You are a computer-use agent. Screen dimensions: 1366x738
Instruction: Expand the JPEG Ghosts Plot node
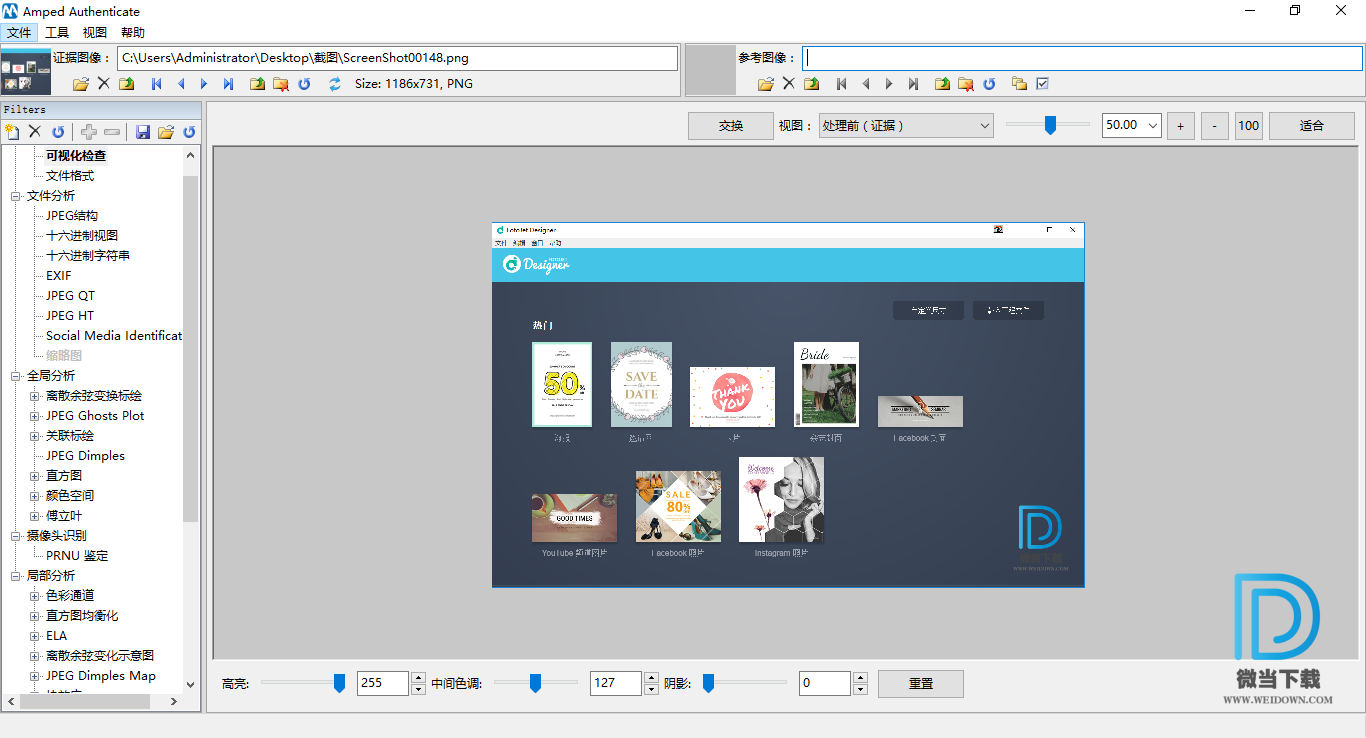[35, 416]
